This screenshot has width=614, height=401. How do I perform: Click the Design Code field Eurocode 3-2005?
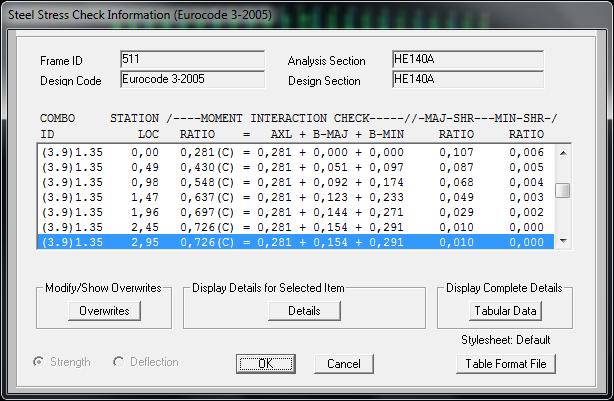192,79
